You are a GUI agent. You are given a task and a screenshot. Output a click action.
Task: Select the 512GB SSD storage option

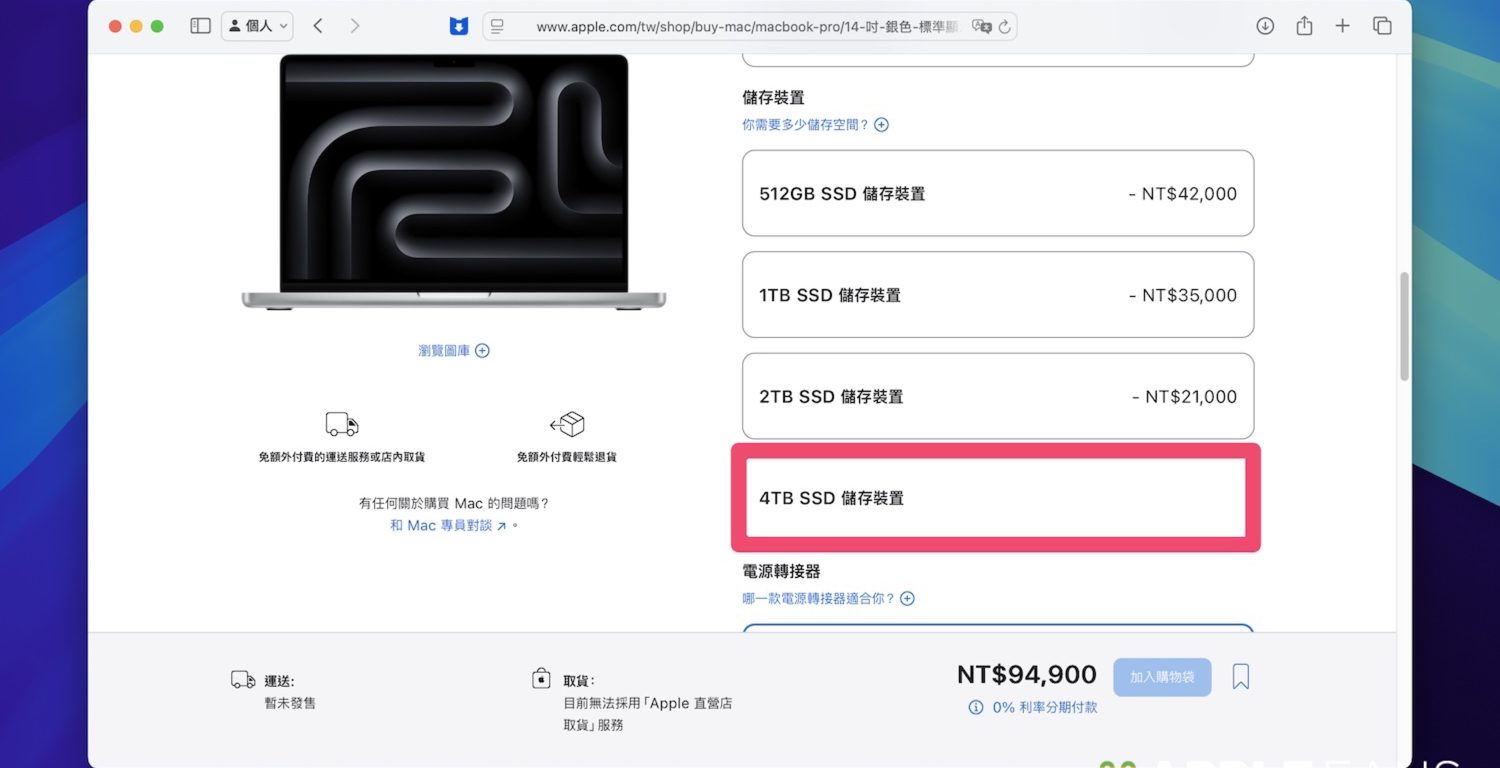[x=997, y=194]
